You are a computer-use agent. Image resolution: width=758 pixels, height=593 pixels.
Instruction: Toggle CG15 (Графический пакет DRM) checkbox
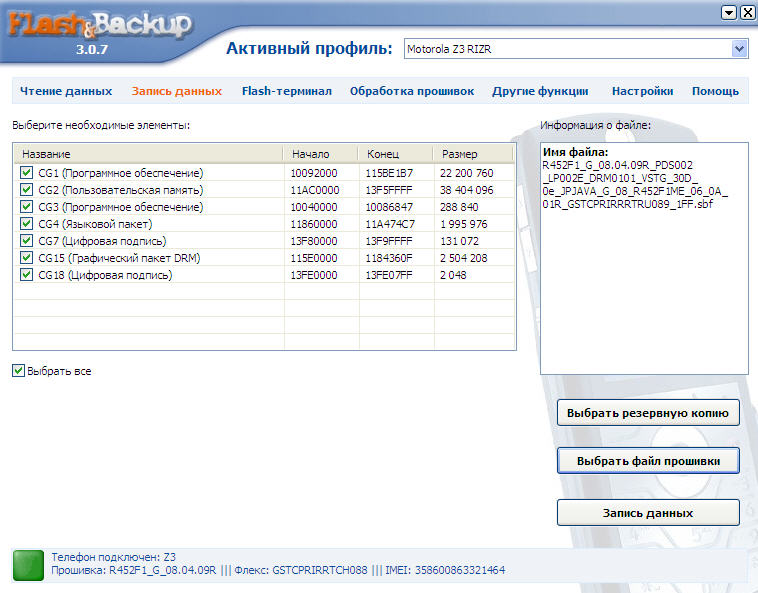[27, 258]
